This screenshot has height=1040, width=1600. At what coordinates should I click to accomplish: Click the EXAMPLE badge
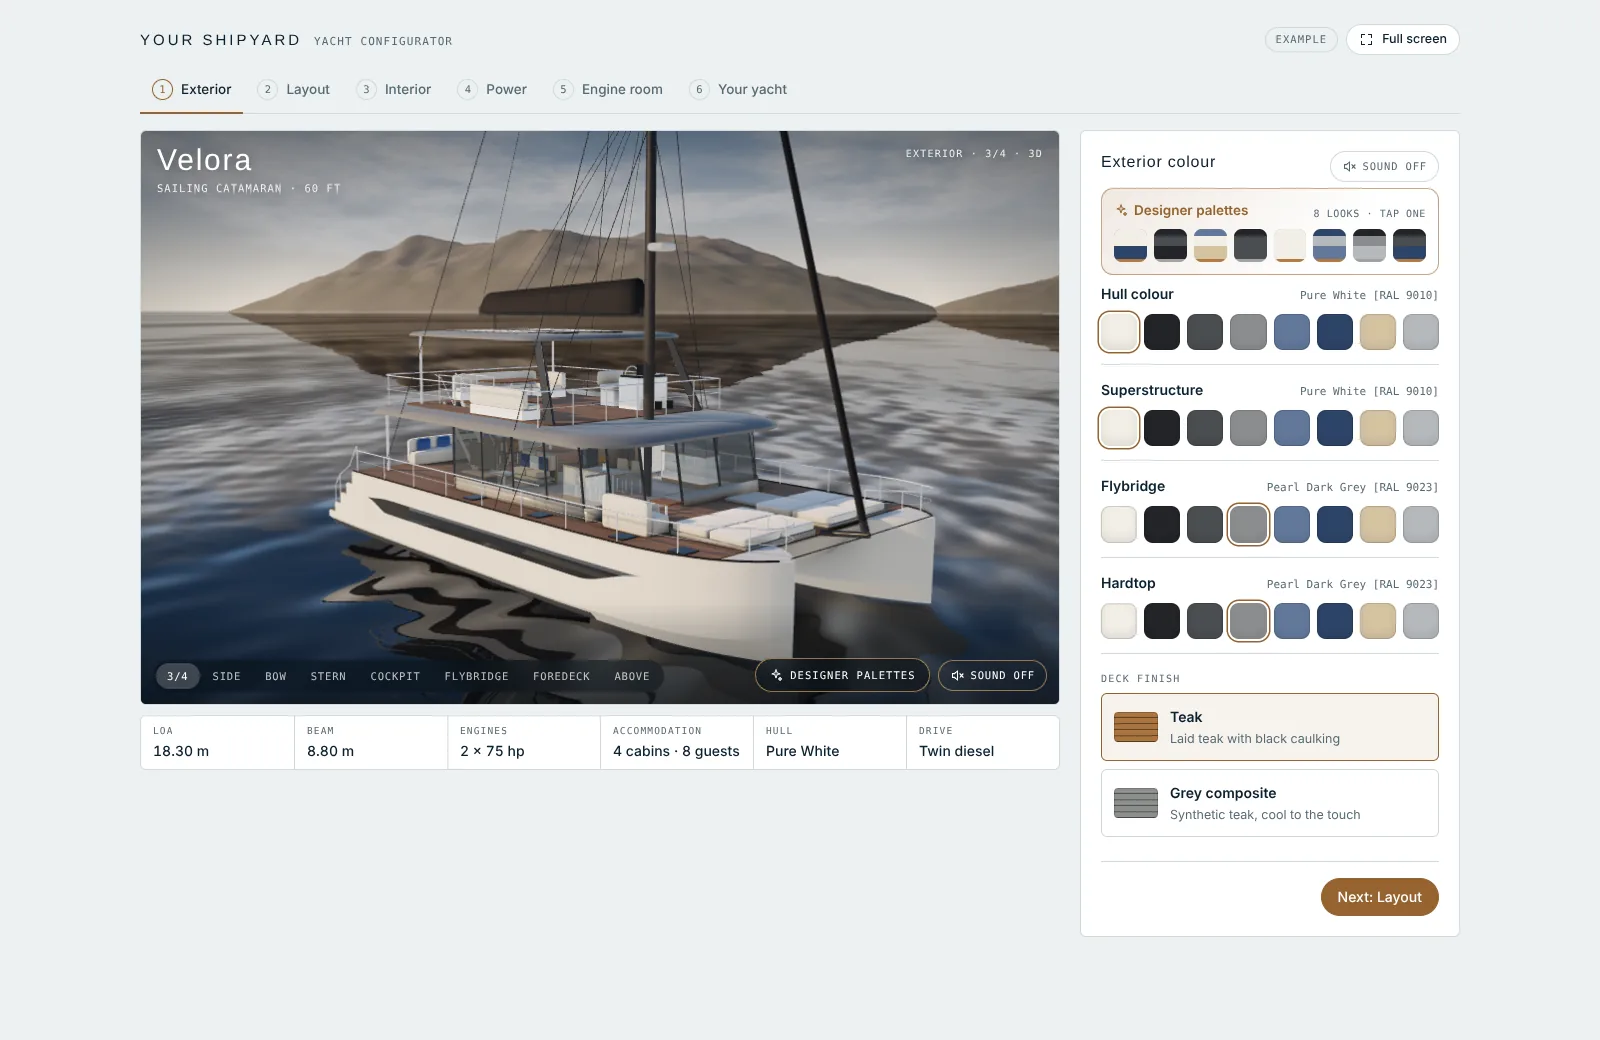tap(1300, 39)
